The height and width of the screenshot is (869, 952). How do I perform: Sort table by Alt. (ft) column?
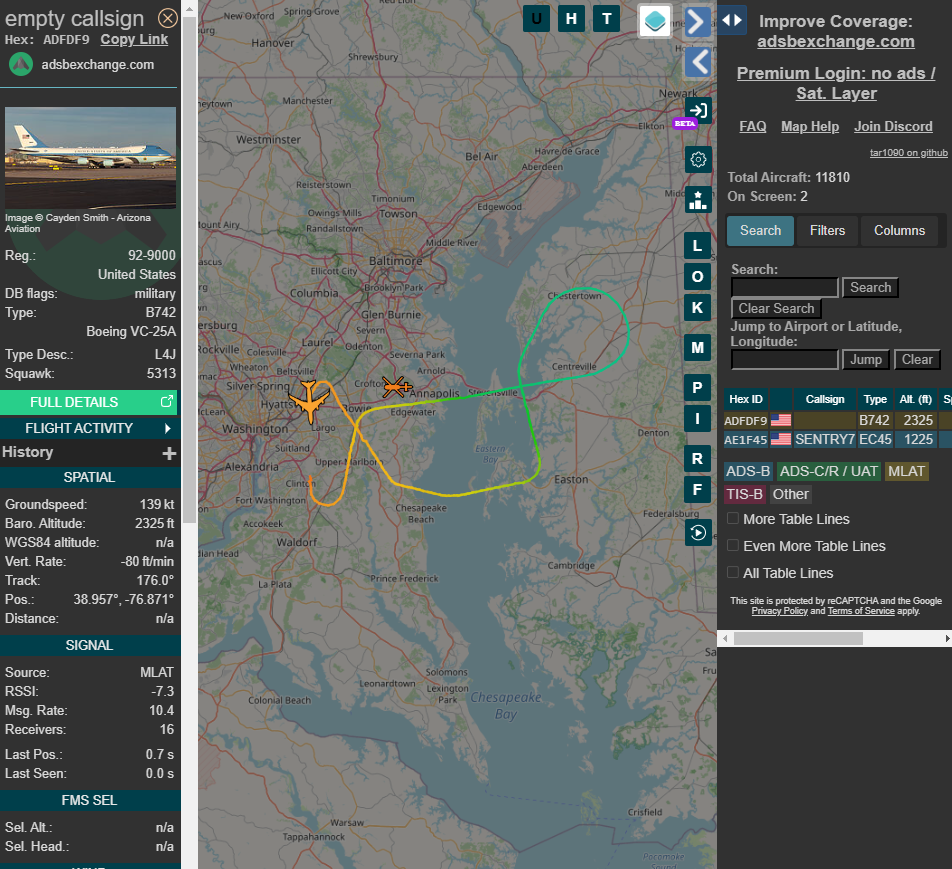916,399
